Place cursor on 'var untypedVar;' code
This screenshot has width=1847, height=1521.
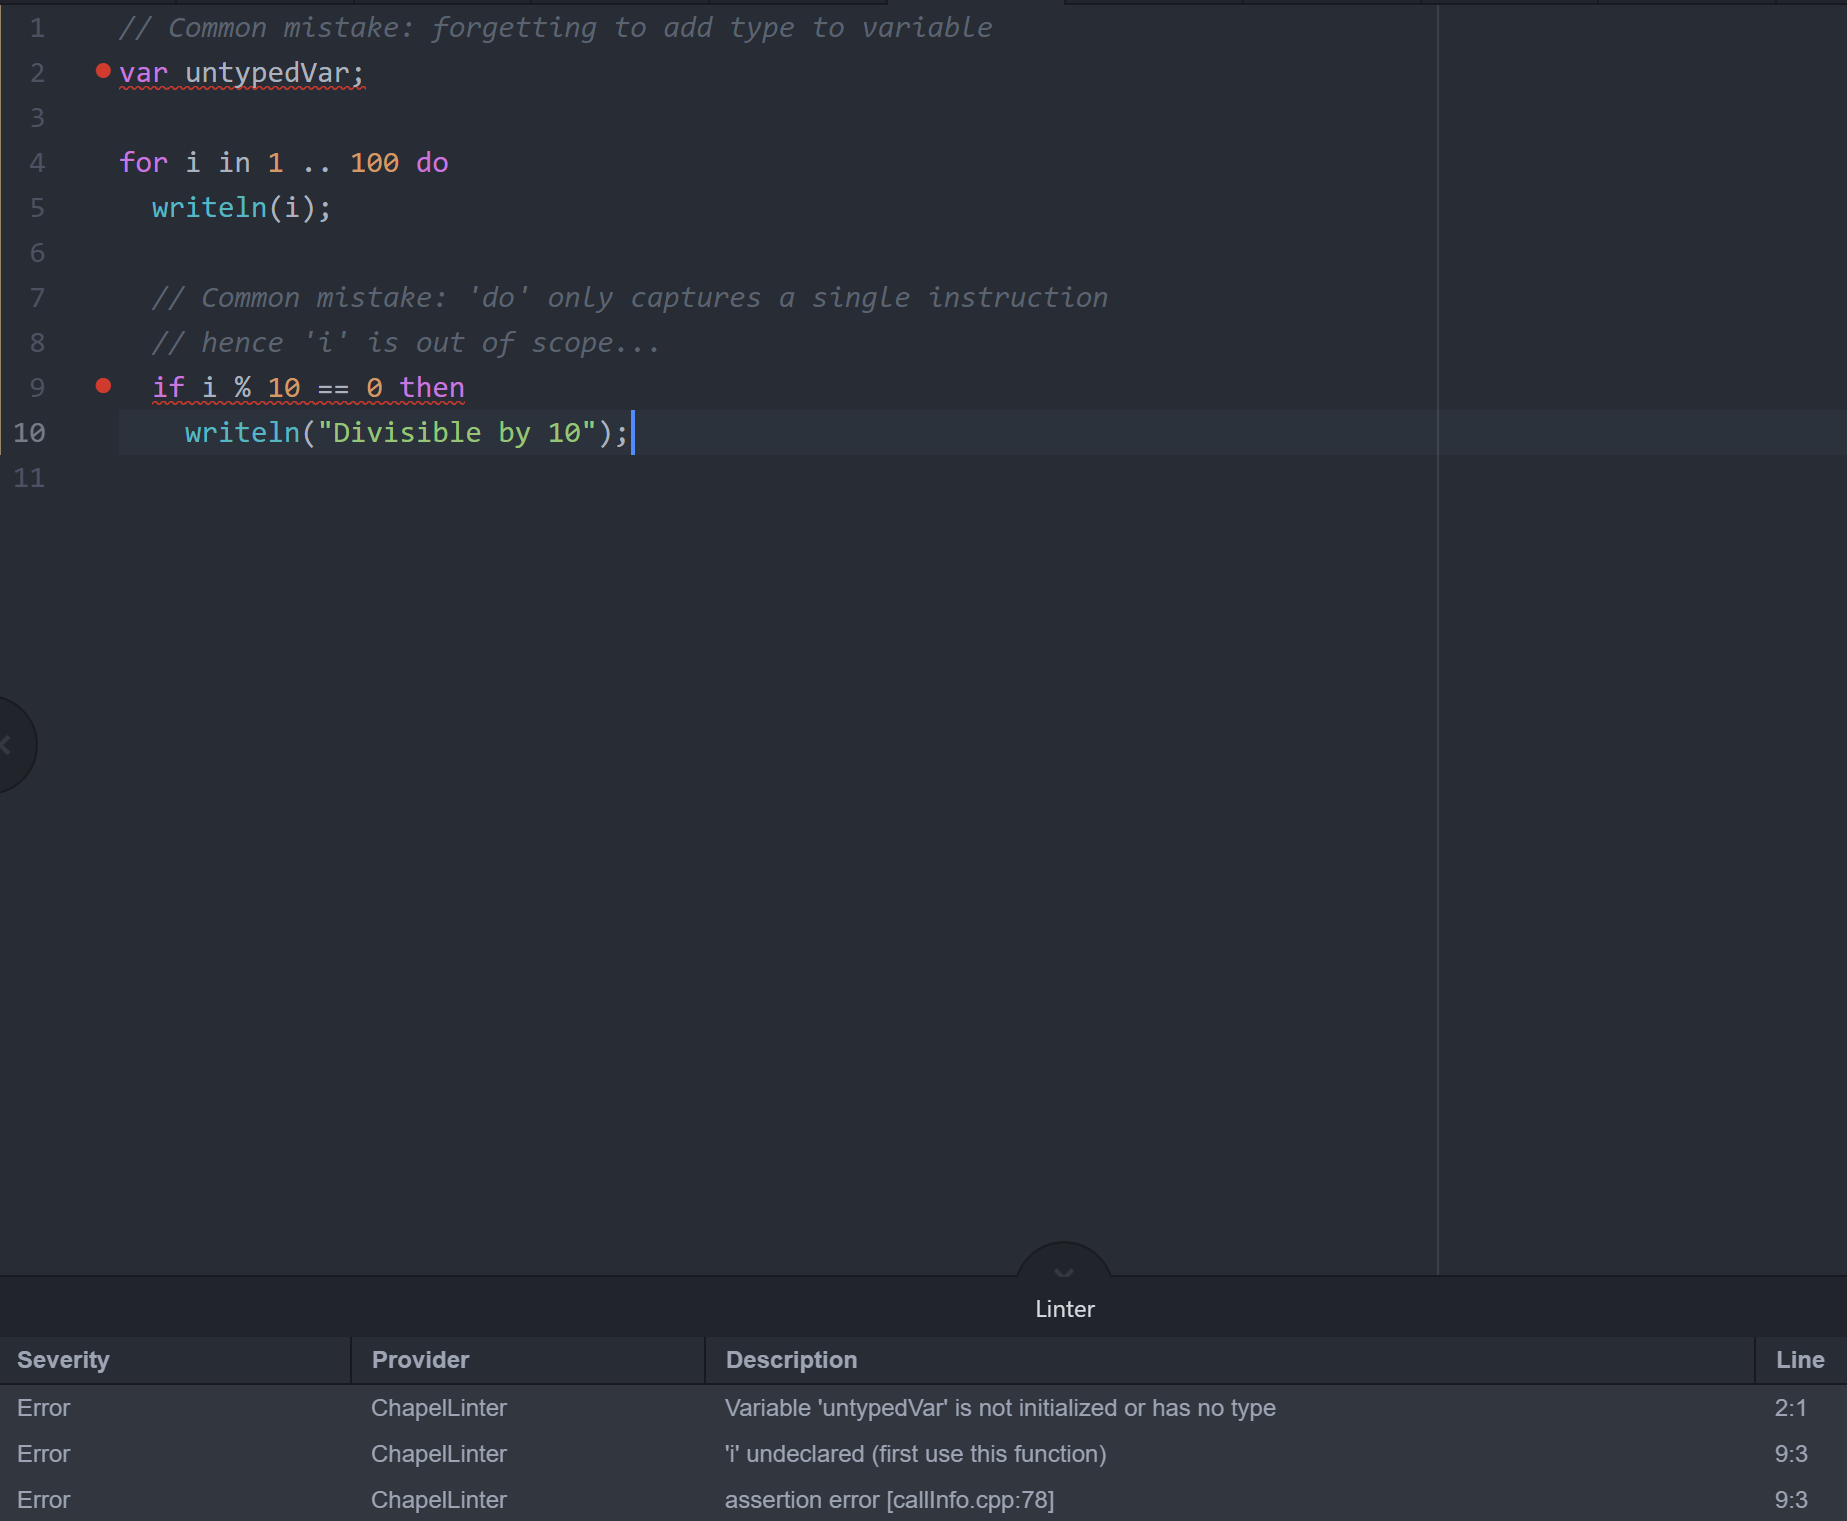click(242, 73)
